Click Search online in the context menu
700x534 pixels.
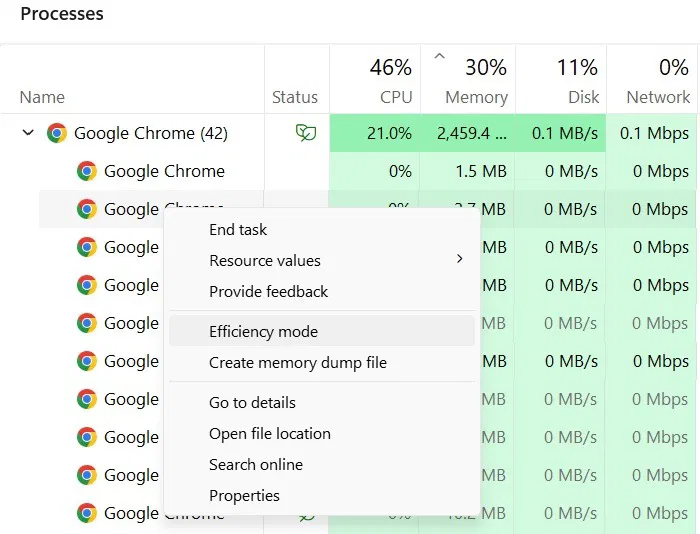255,464
